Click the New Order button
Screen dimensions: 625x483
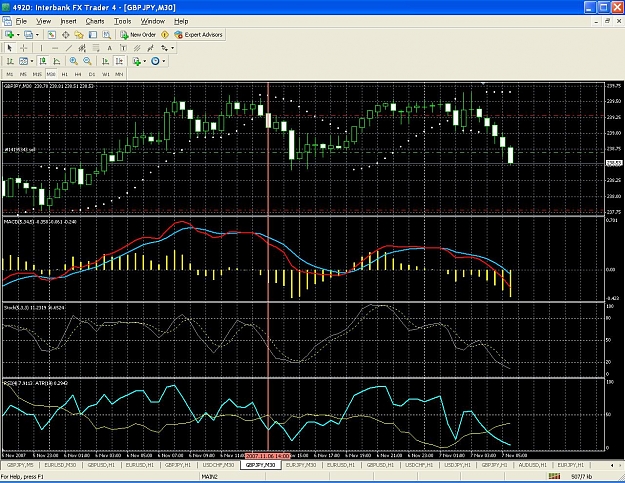pyautogui.click(x=138, y=35)
